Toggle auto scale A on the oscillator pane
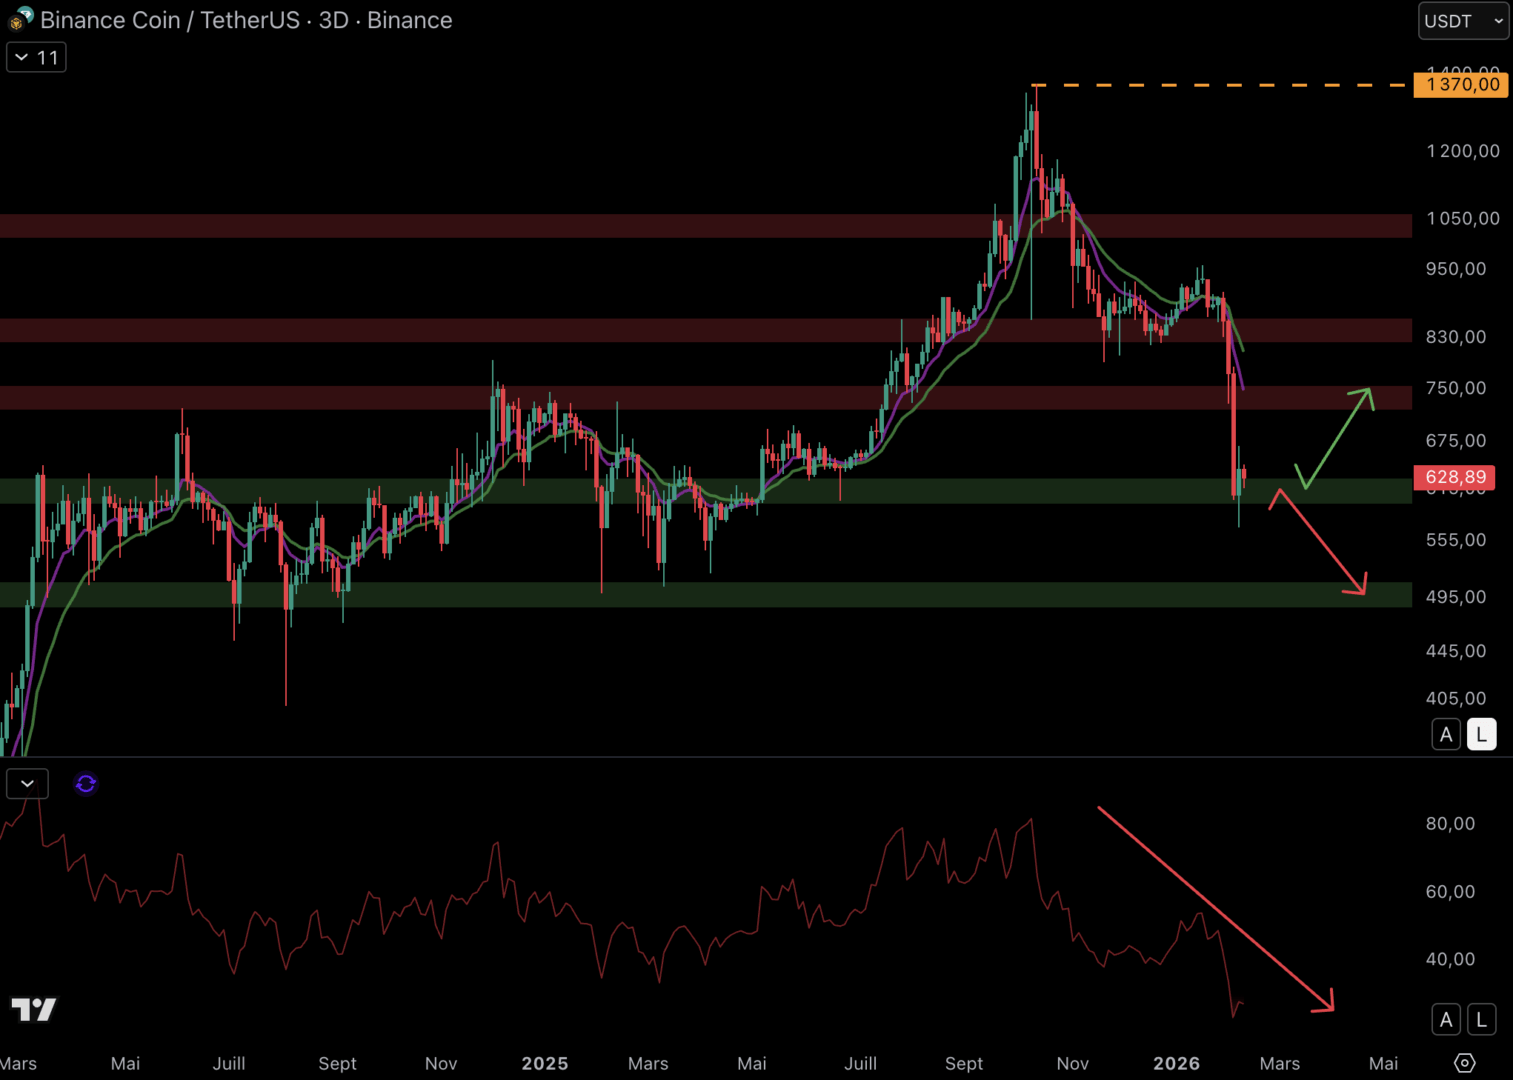 (x=1446, y=1020)
